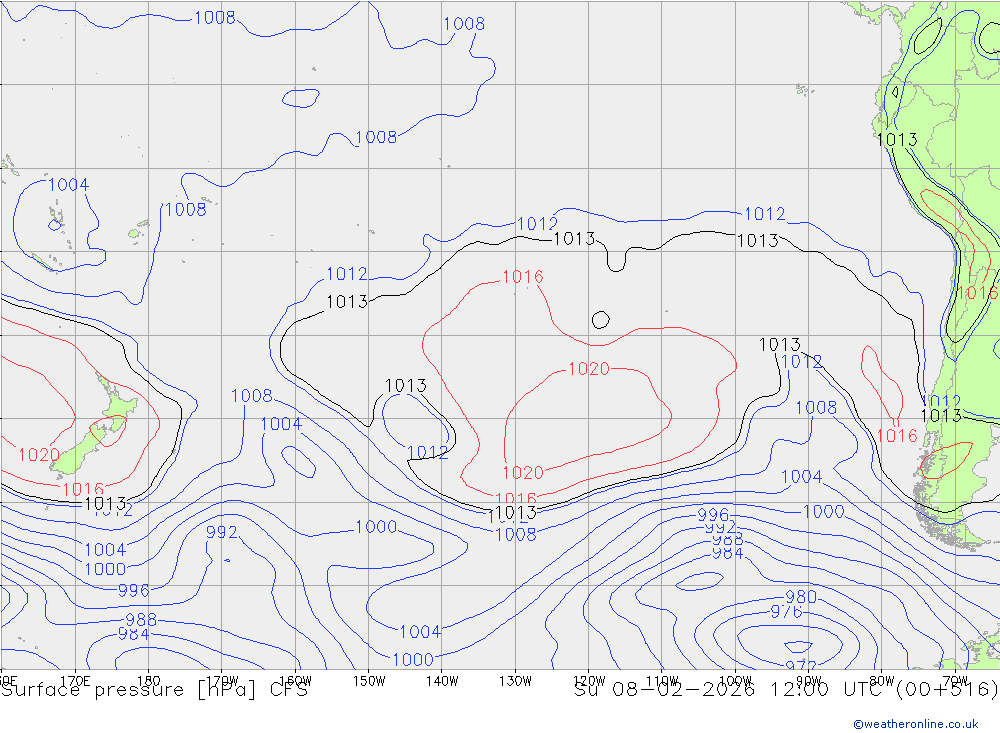Image resolution: width=1000 pixels, height=733 pixels.
Task: Click the 130W longitude axis label
Action: (x=515, y=681)
